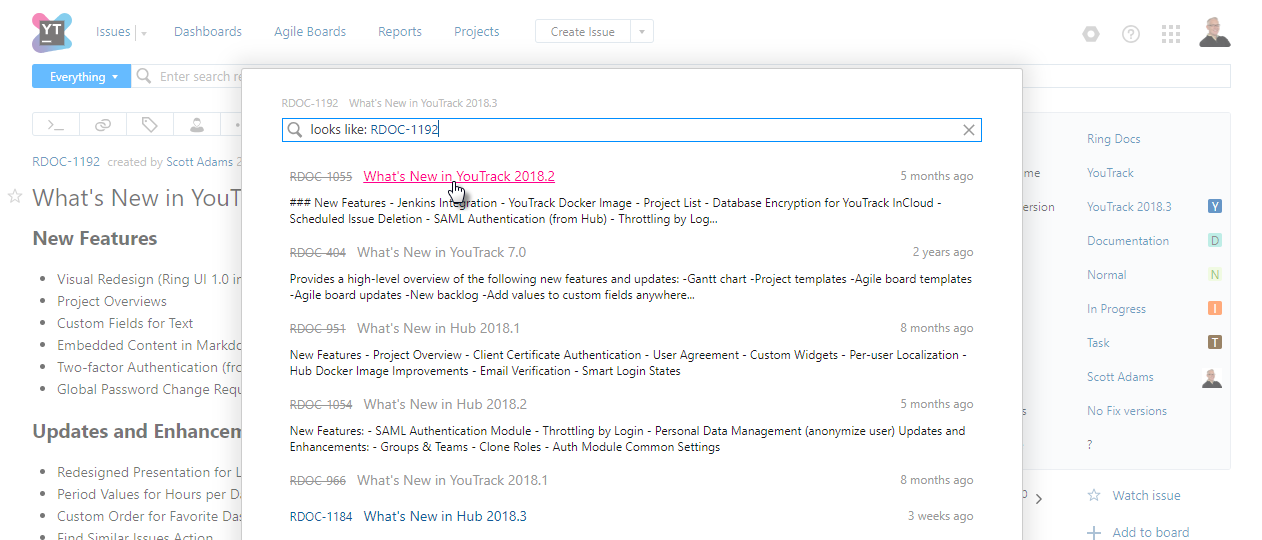Image resolution: width=1262 pixels, height=540 pixels.
Task: Click the RDOC-1192 issue ID link on the page
Action: [66, 161]
